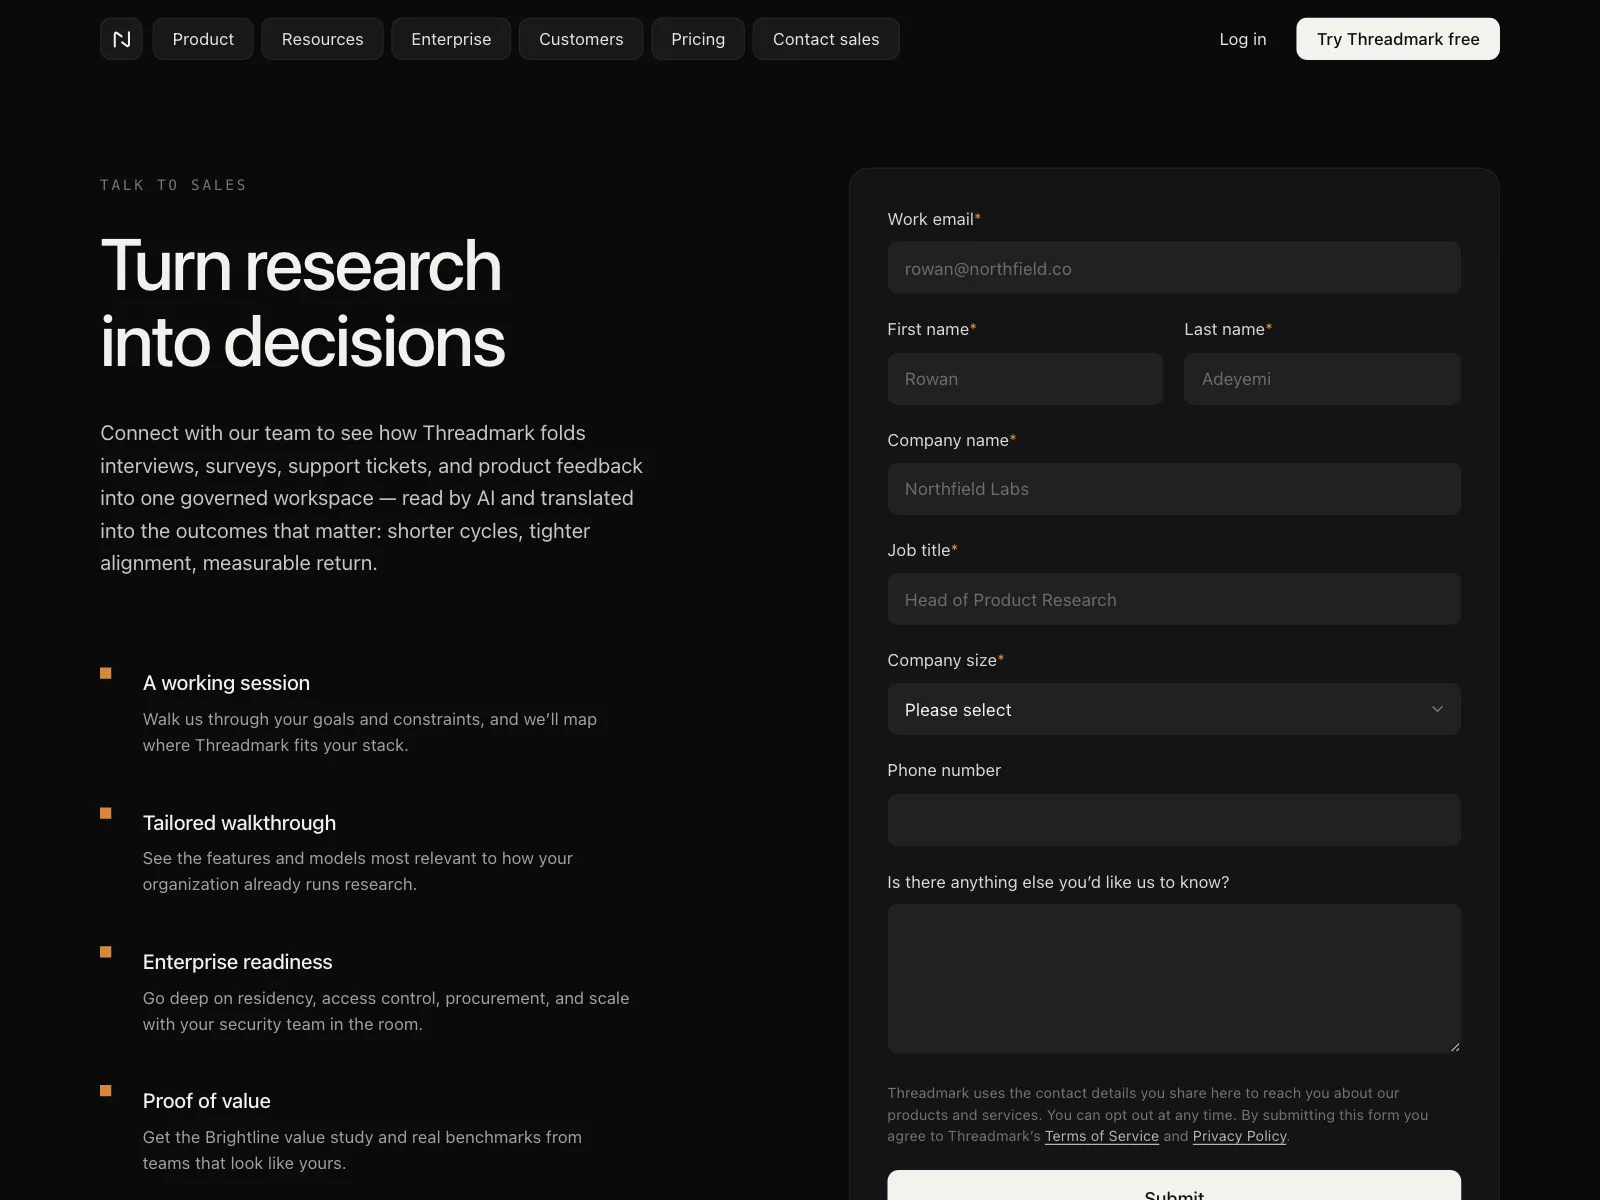Viewport: 1600px width, 1200px height.
Task: Click the anything else message textarea
Action: coord(1174,979)
